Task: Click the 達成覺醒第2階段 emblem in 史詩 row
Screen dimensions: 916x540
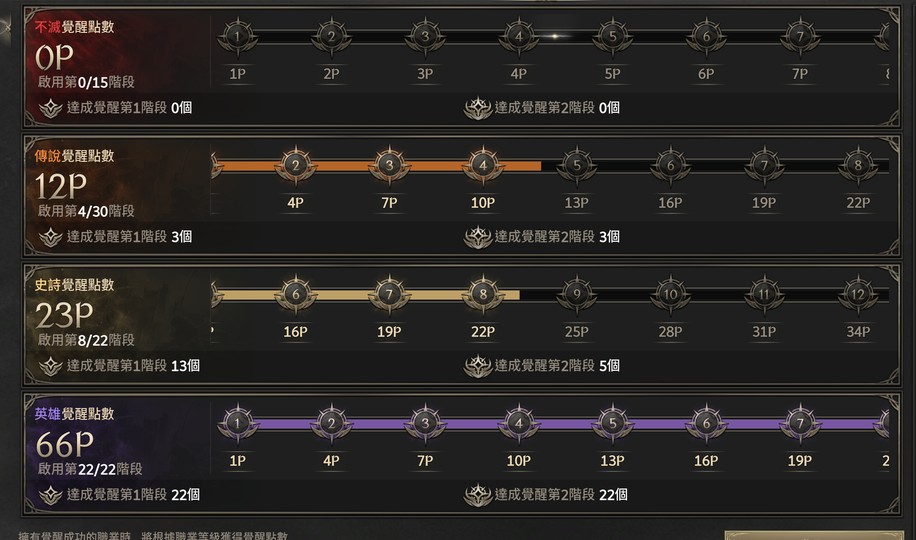Action: point(478,366)
